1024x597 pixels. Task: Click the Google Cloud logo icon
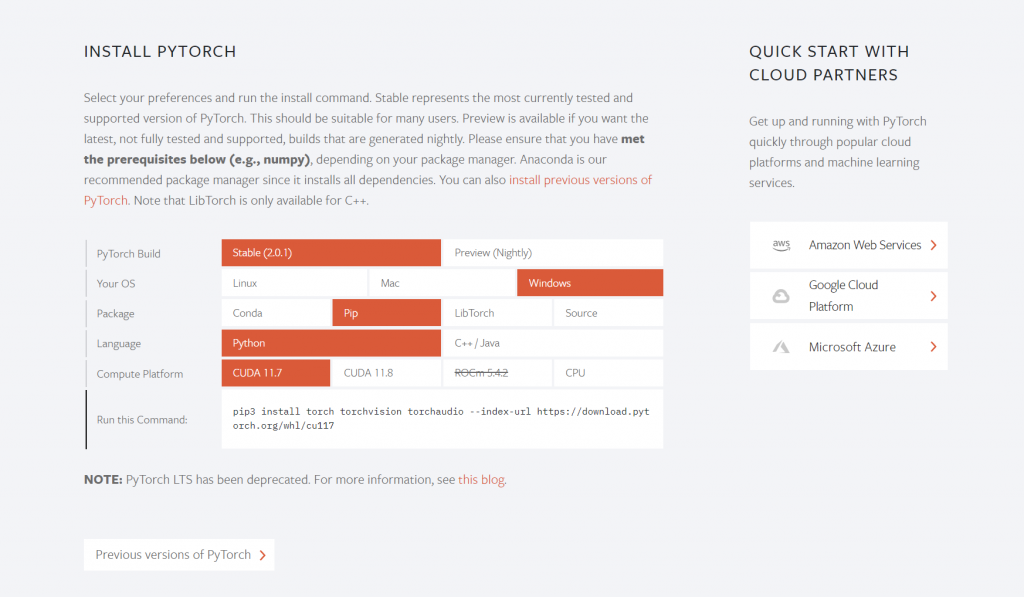pos(781,296)
